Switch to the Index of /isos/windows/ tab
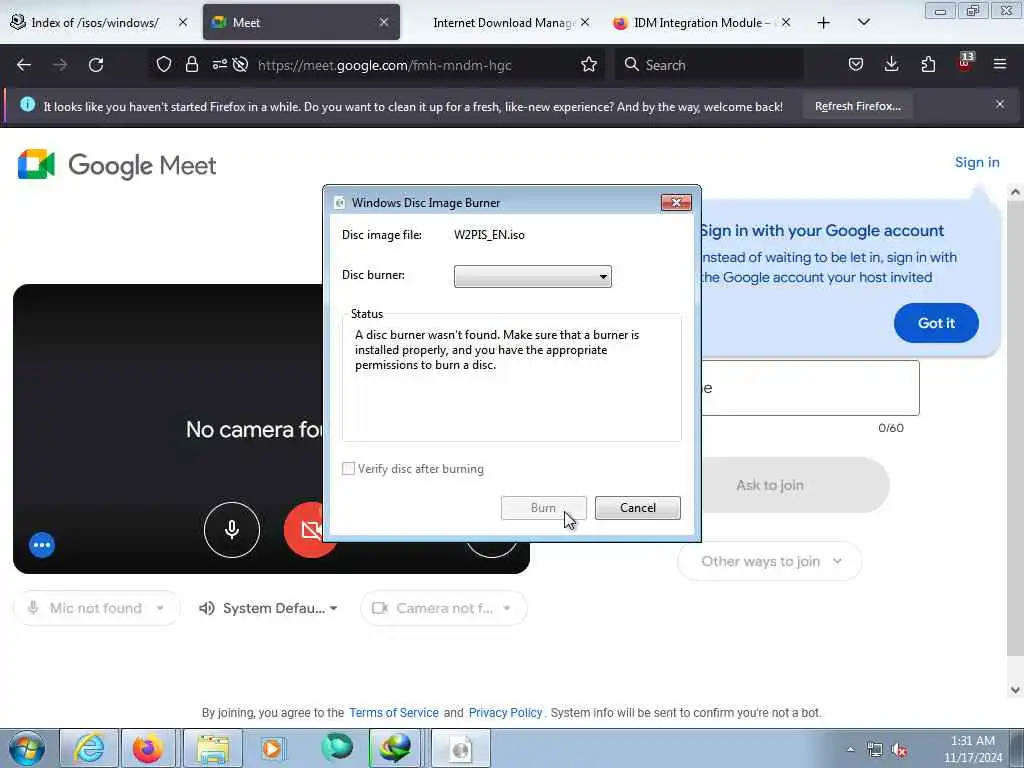Image resolution: width=1024 pixels, height=768 pixels. pyautogui.click(x=95, y=22)
